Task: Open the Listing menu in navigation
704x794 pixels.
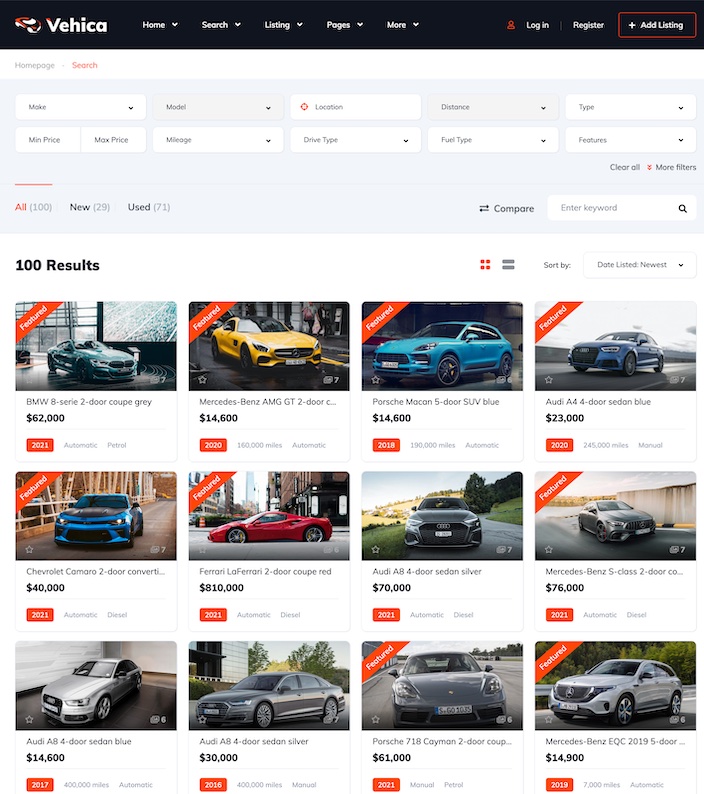Action: click(x=283, y=25)
